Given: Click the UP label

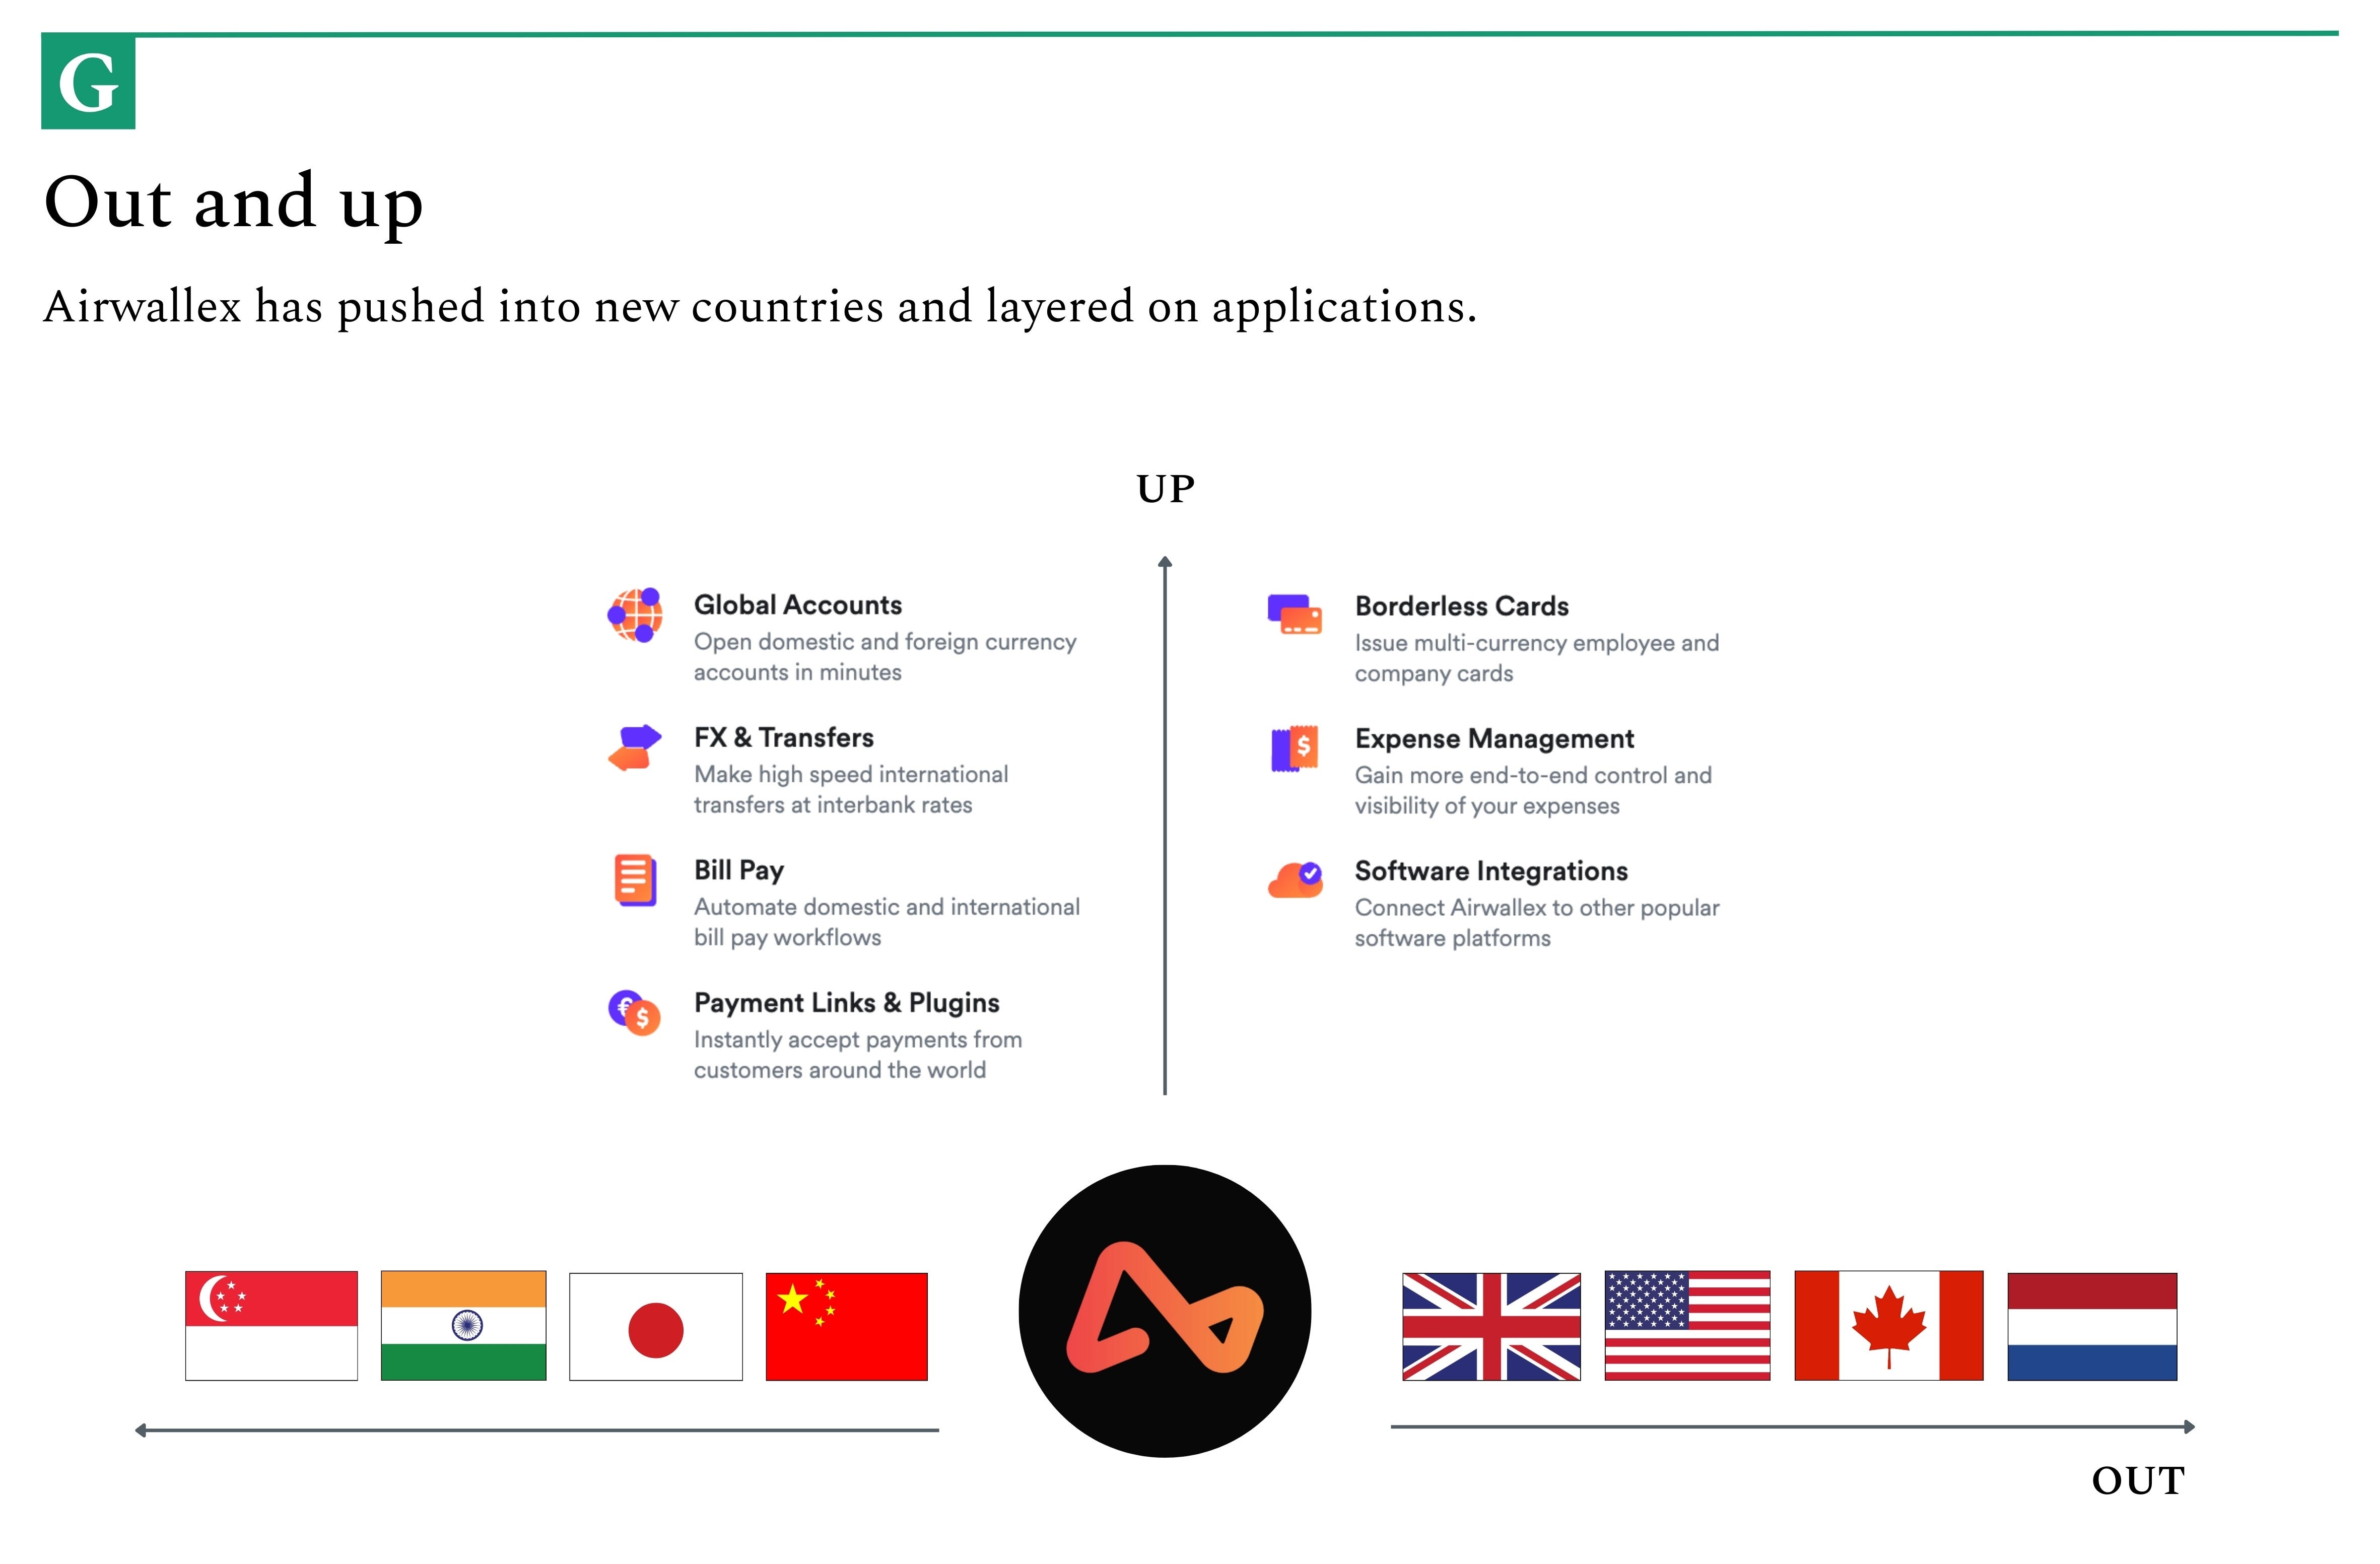Looking at the screenshot, I should (x=1166, y=489).
